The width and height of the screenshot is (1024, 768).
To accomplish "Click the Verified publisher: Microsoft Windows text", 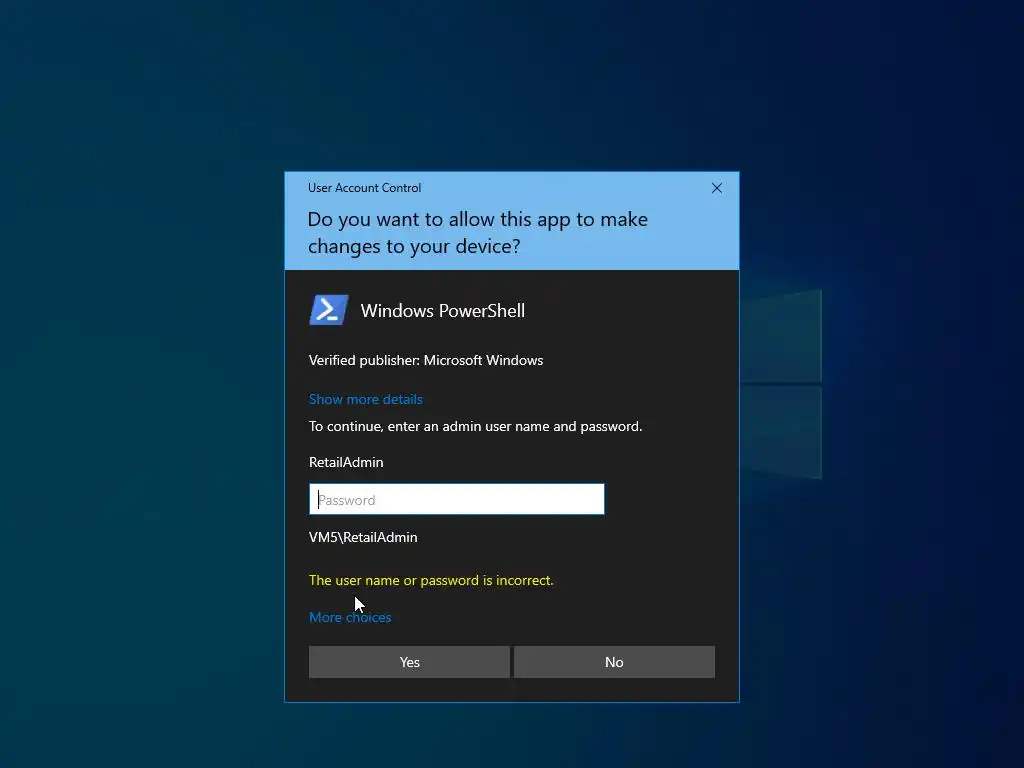I will 426,360.
